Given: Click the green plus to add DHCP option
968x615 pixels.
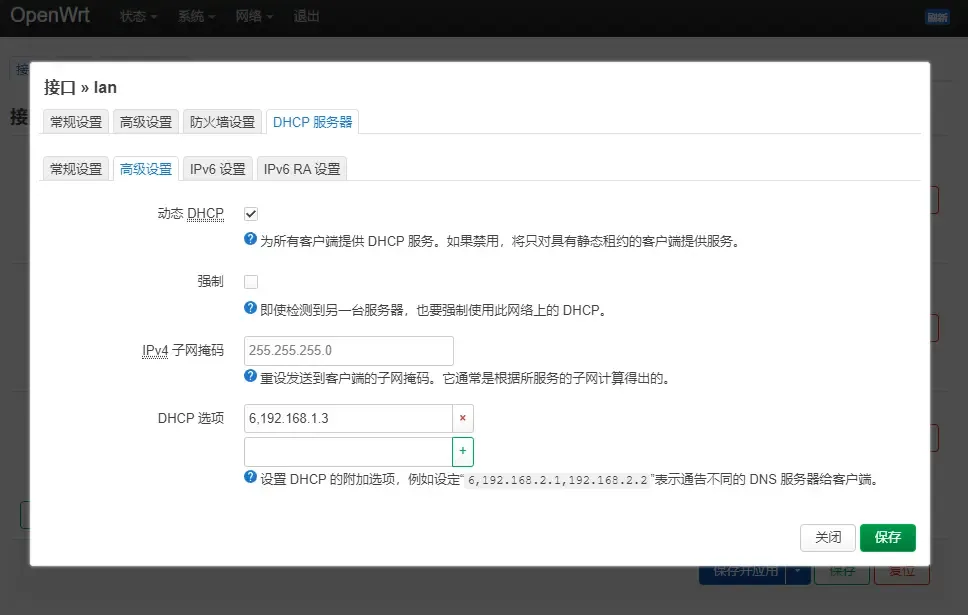Looking at the screenshot, I should coord(462,452).
